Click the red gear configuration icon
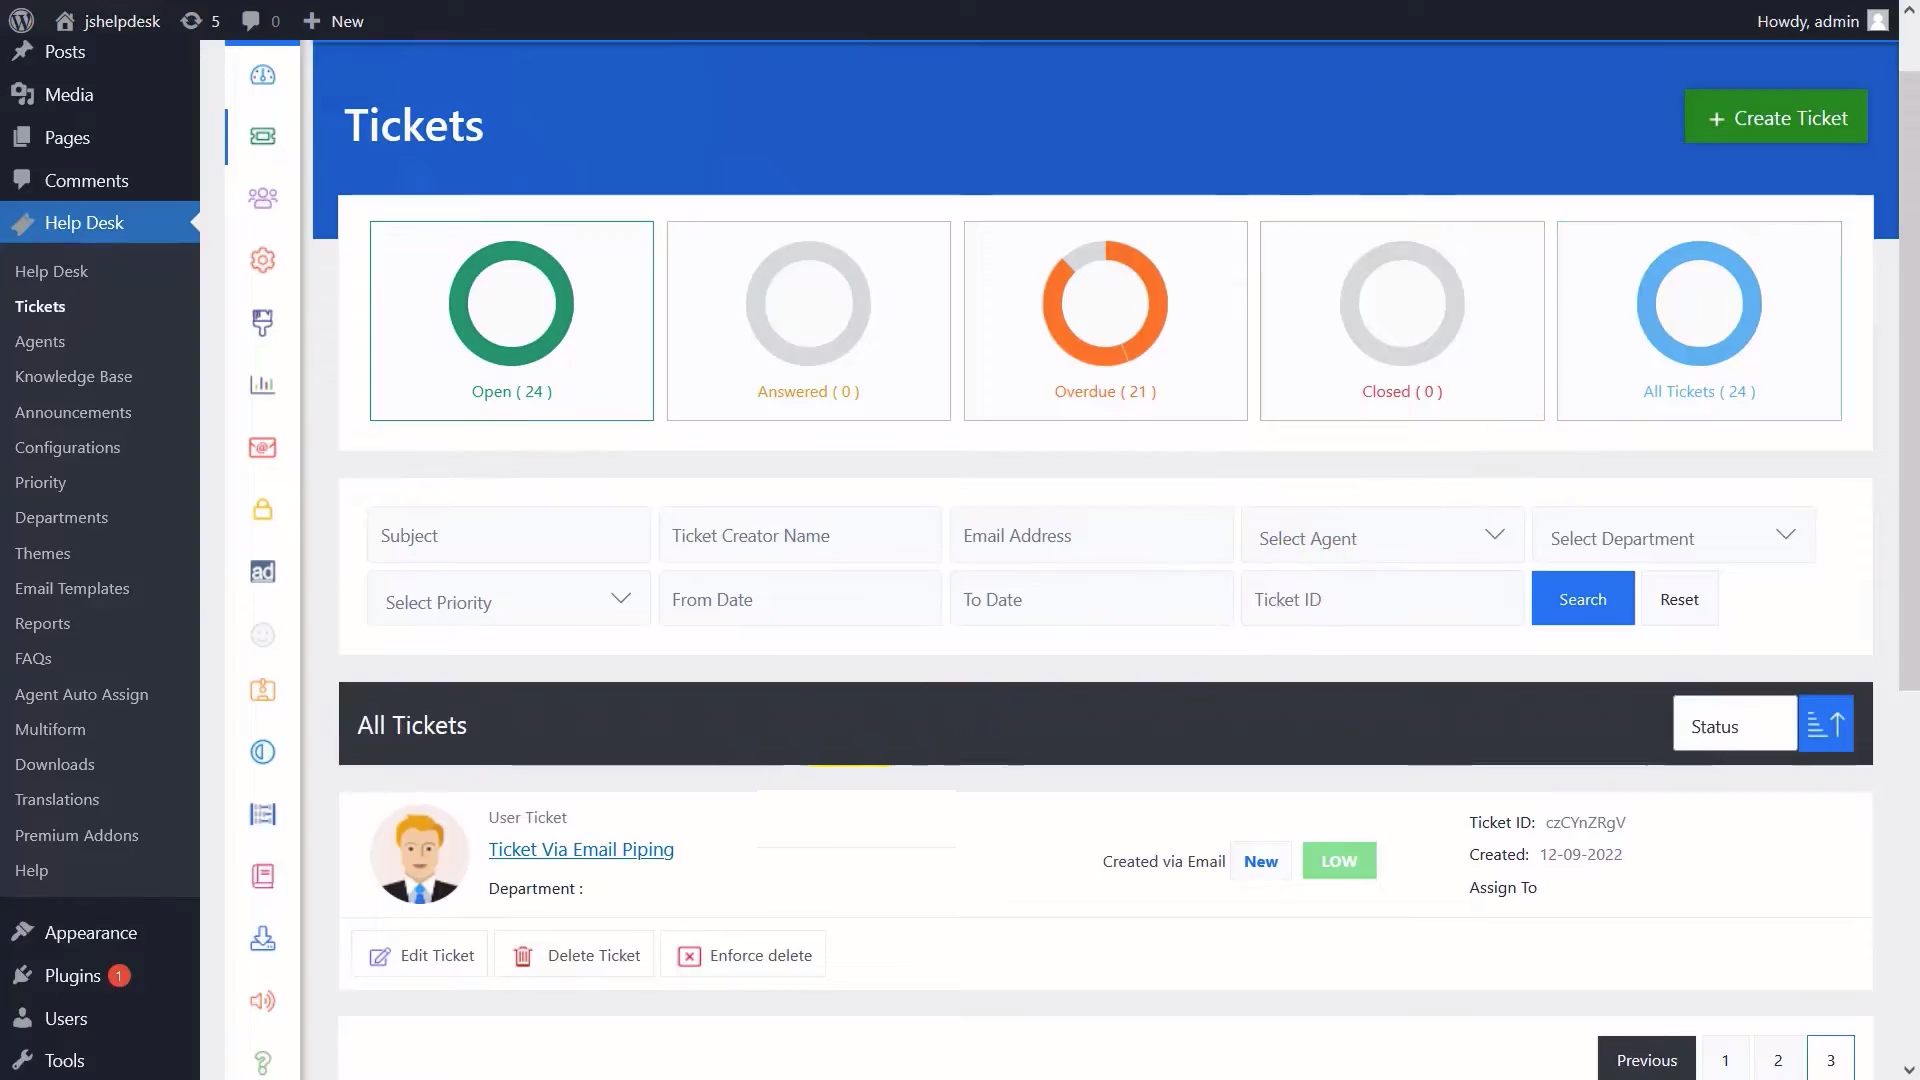 point(262,260)
